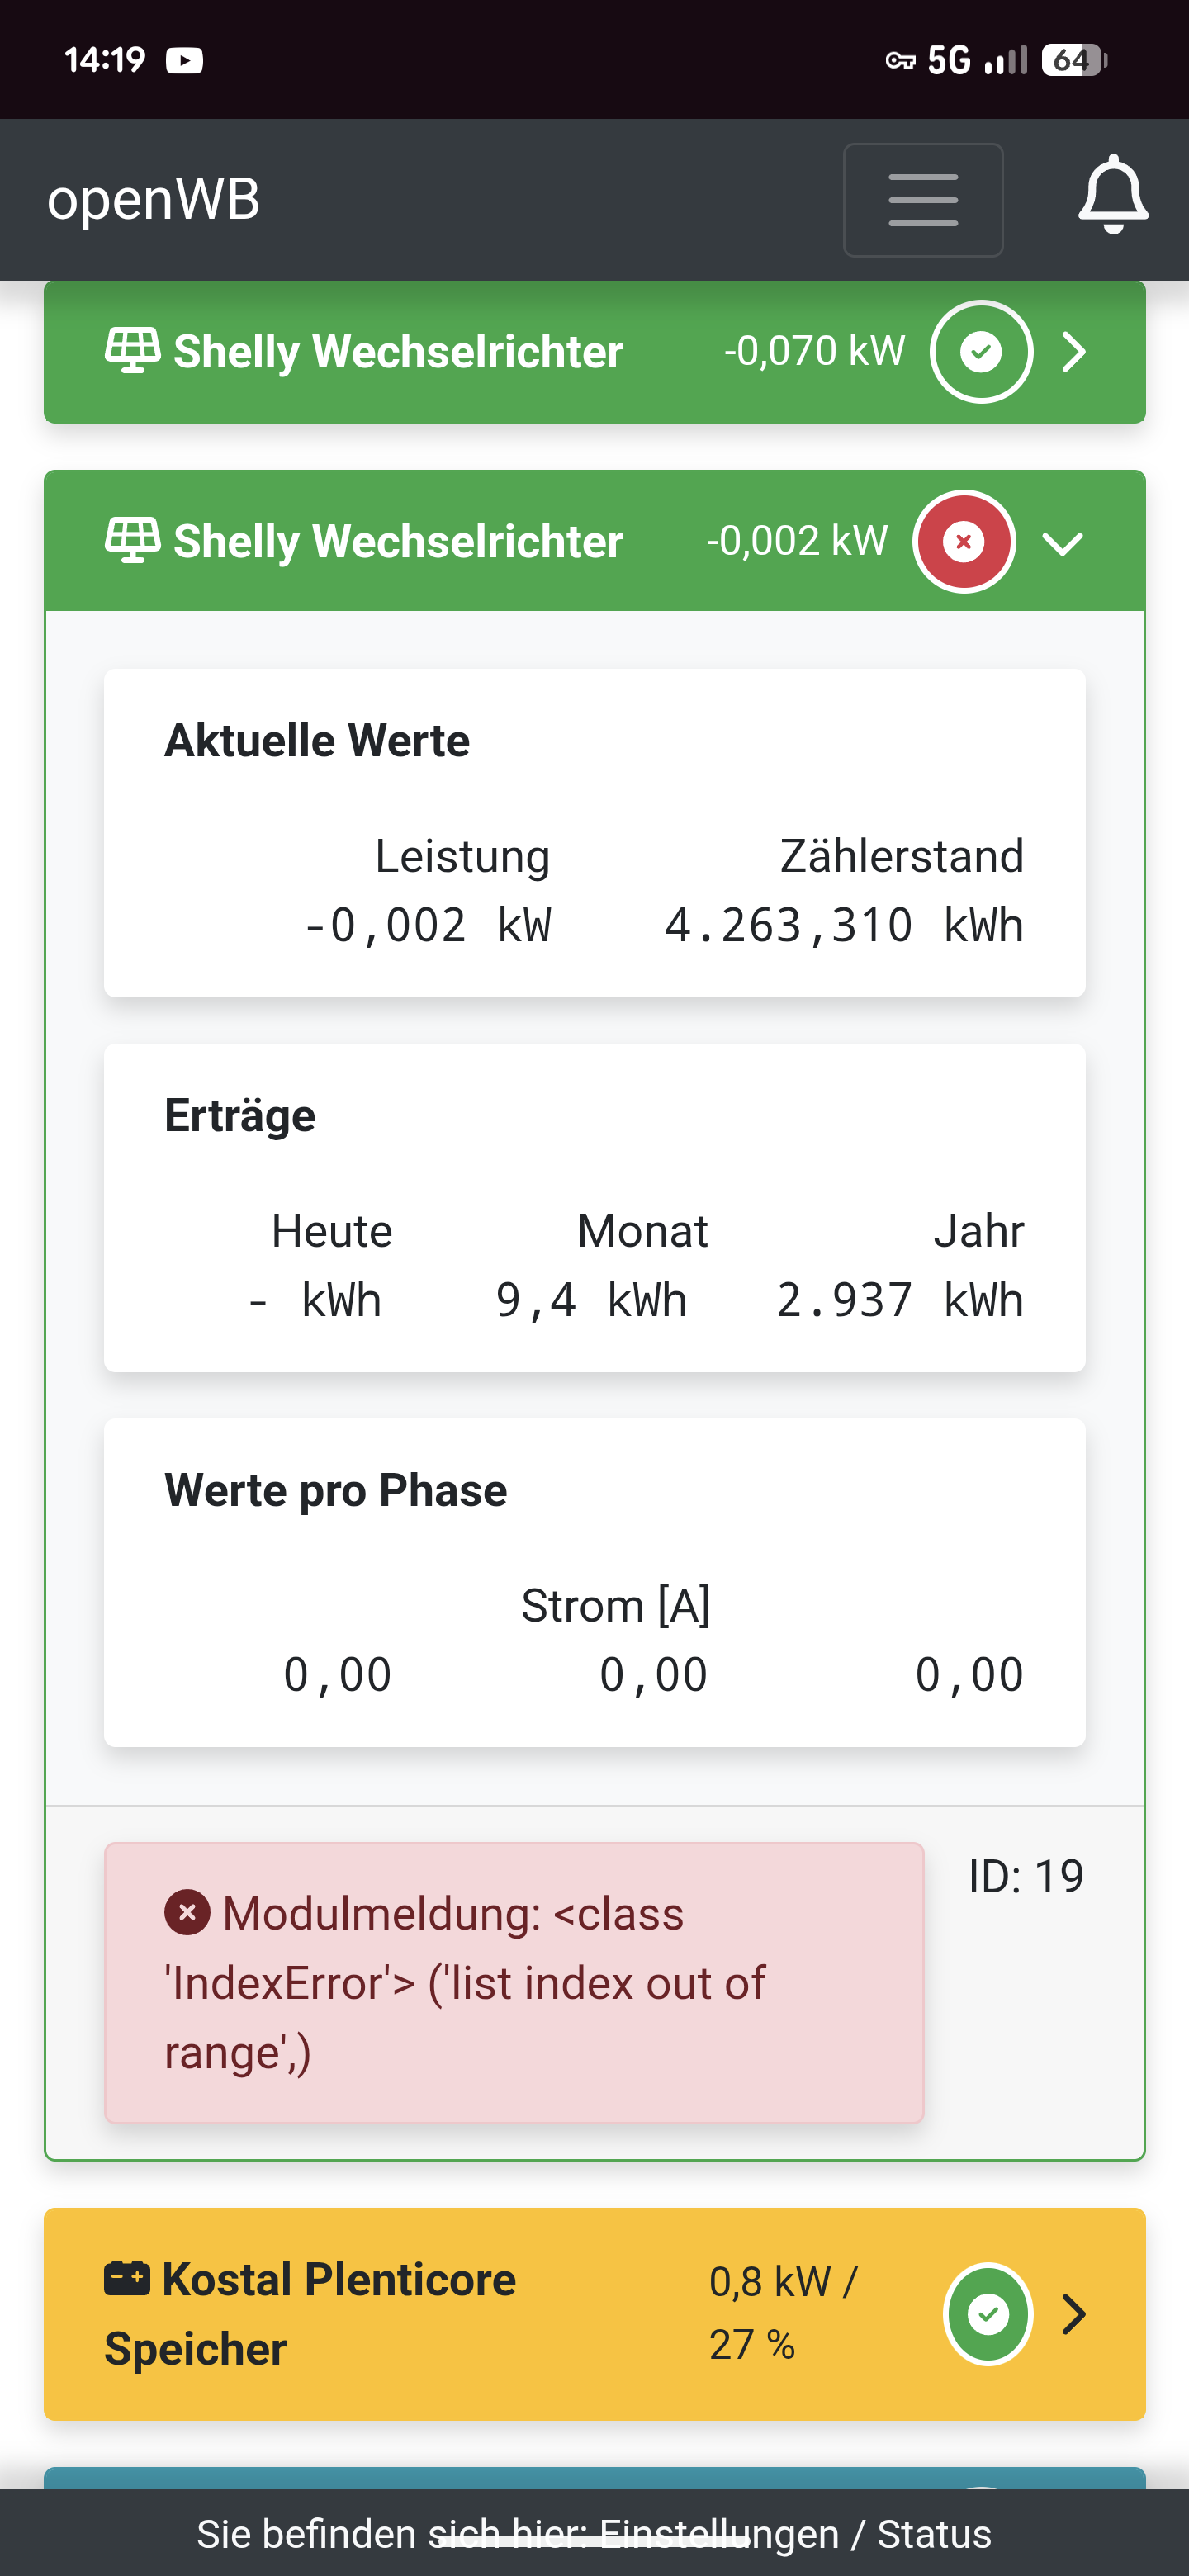Screen dimensions: 1189x2576
Task: Click the green check status of the first Shelly inverter
Action: click(980, 352)
